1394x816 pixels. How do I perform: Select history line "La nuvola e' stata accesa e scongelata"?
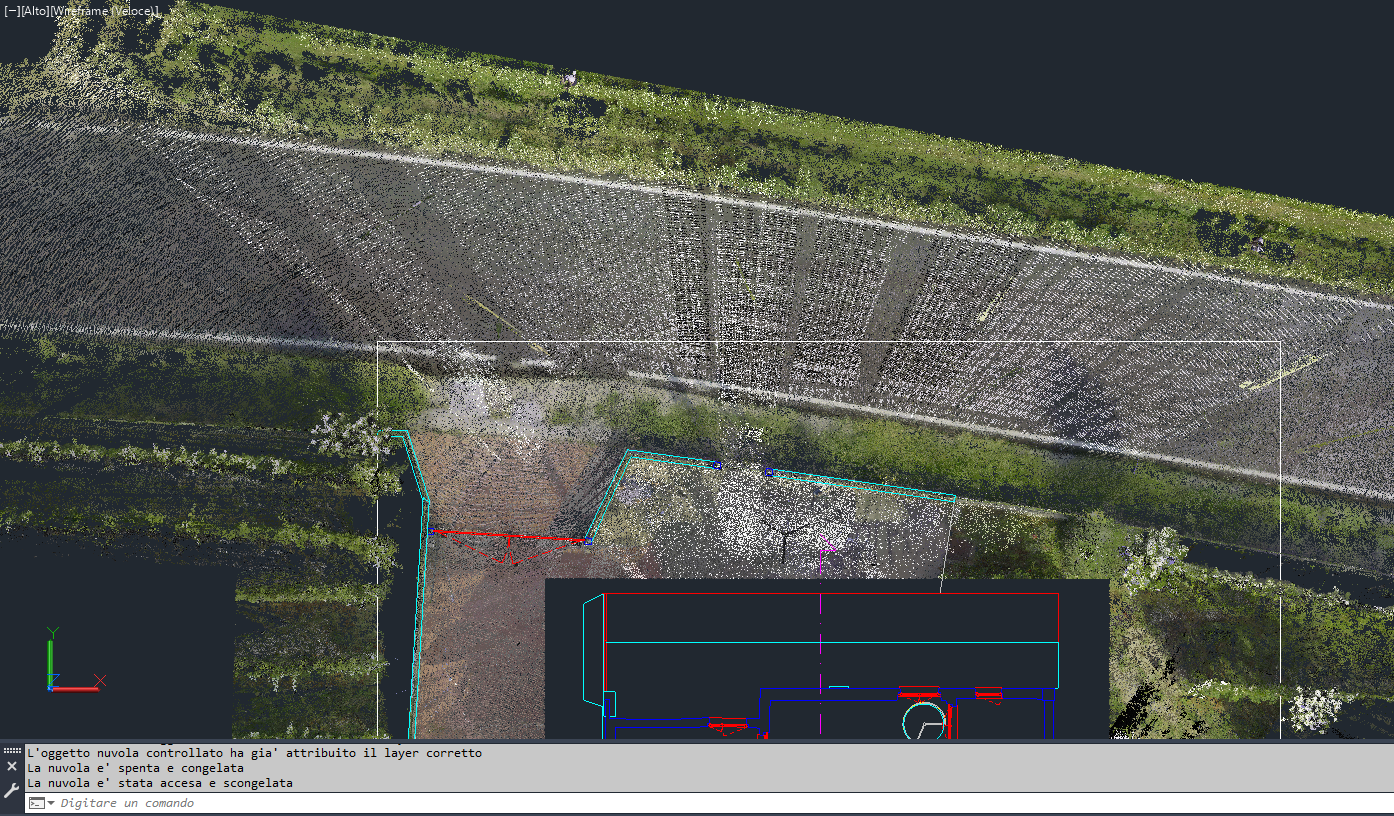tap(160, 783)
